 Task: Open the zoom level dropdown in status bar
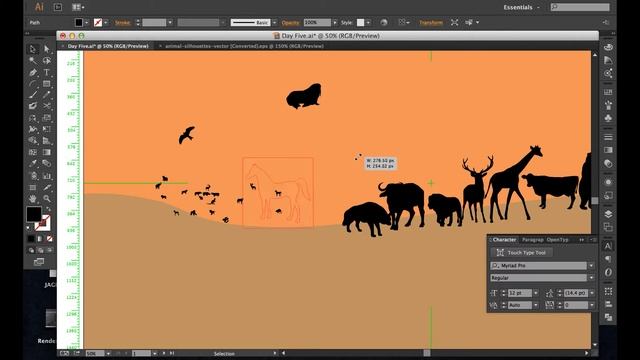point(108,353)
